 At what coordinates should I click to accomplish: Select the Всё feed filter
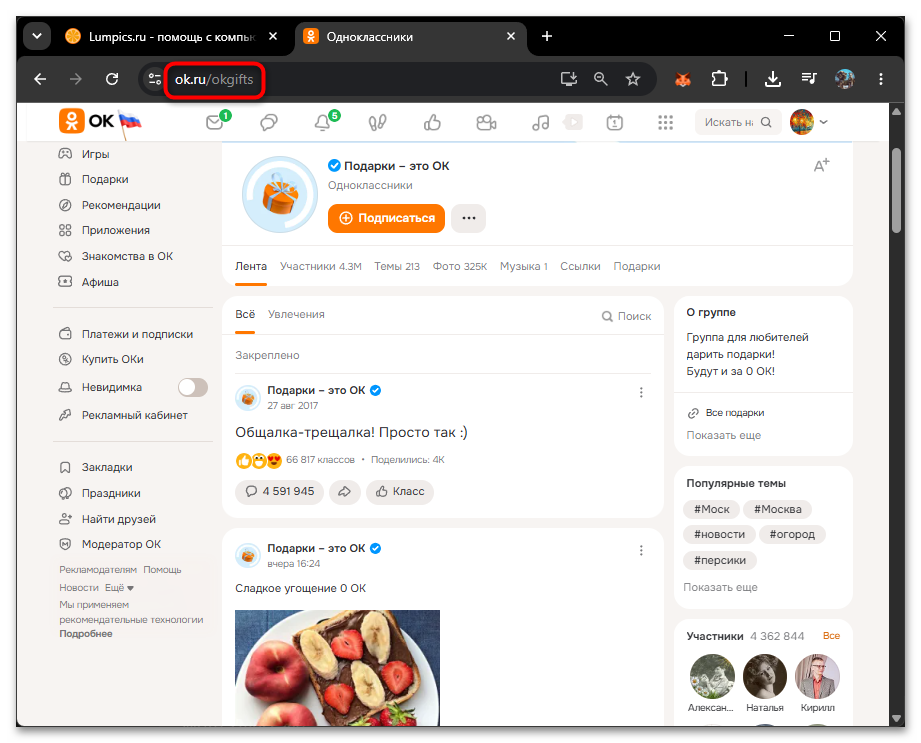click(x=245, y=314)
